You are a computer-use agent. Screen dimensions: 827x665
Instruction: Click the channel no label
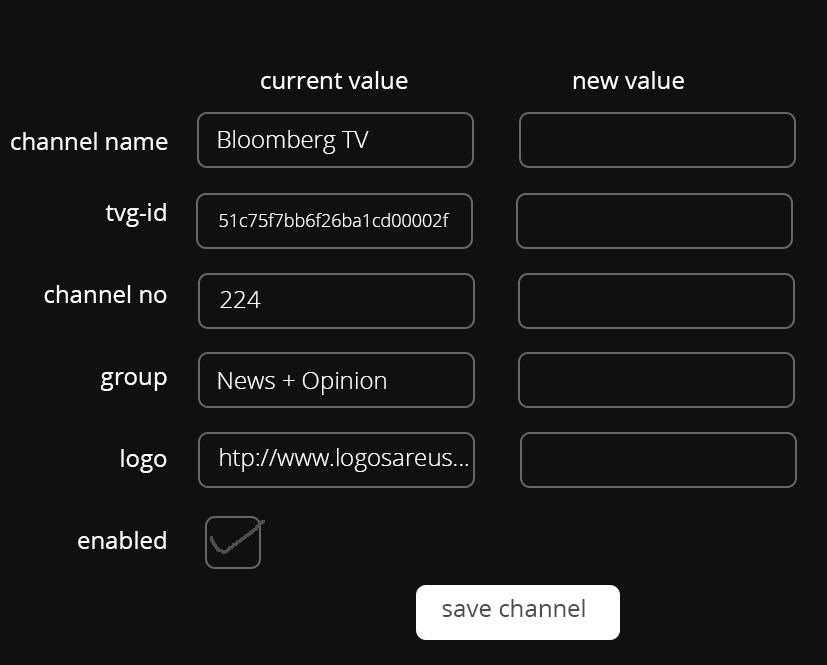[x=105, y=295]
